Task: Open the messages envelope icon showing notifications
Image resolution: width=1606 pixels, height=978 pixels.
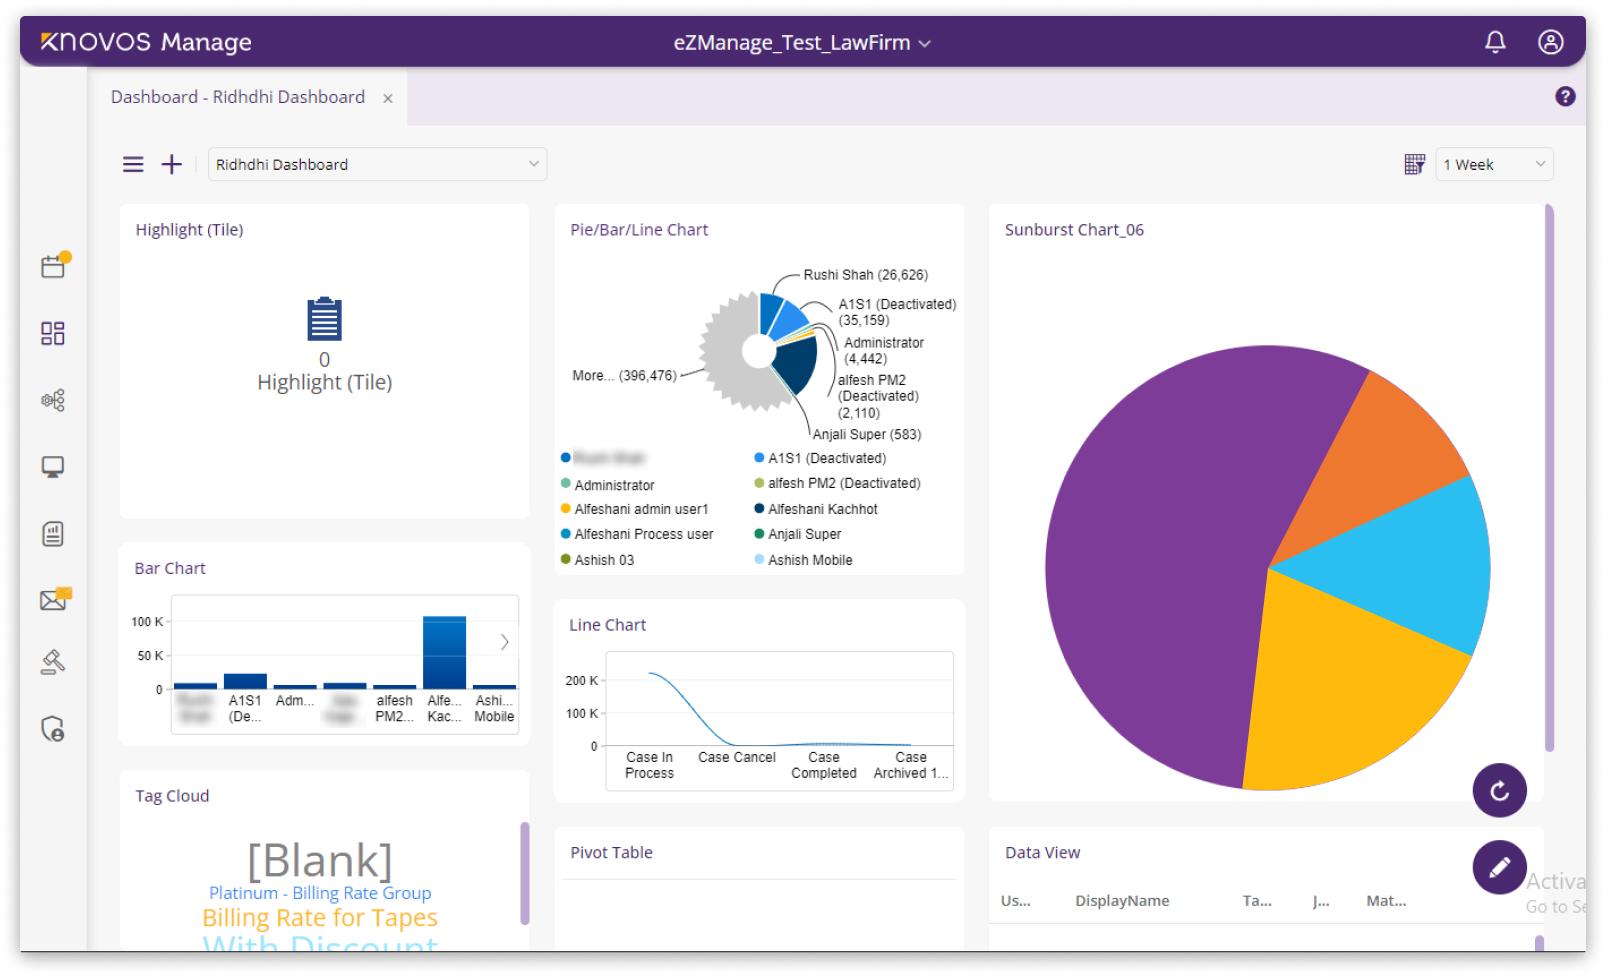Action: (x=53, y=600)
